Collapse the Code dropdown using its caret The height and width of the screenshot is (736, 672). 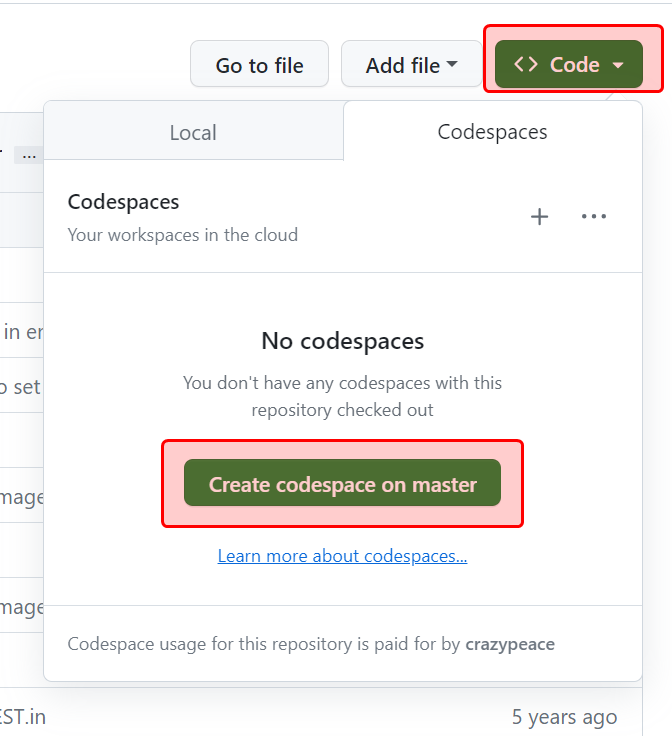point(618,65)
